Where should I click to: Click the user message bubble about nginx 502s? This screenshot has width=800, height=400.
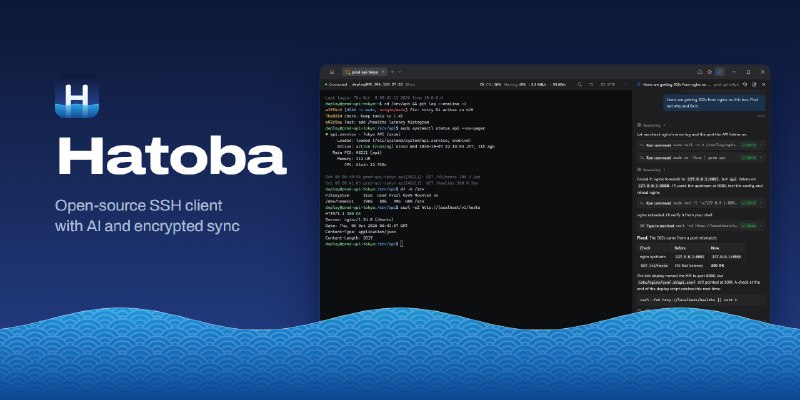[x=714, y=102]
